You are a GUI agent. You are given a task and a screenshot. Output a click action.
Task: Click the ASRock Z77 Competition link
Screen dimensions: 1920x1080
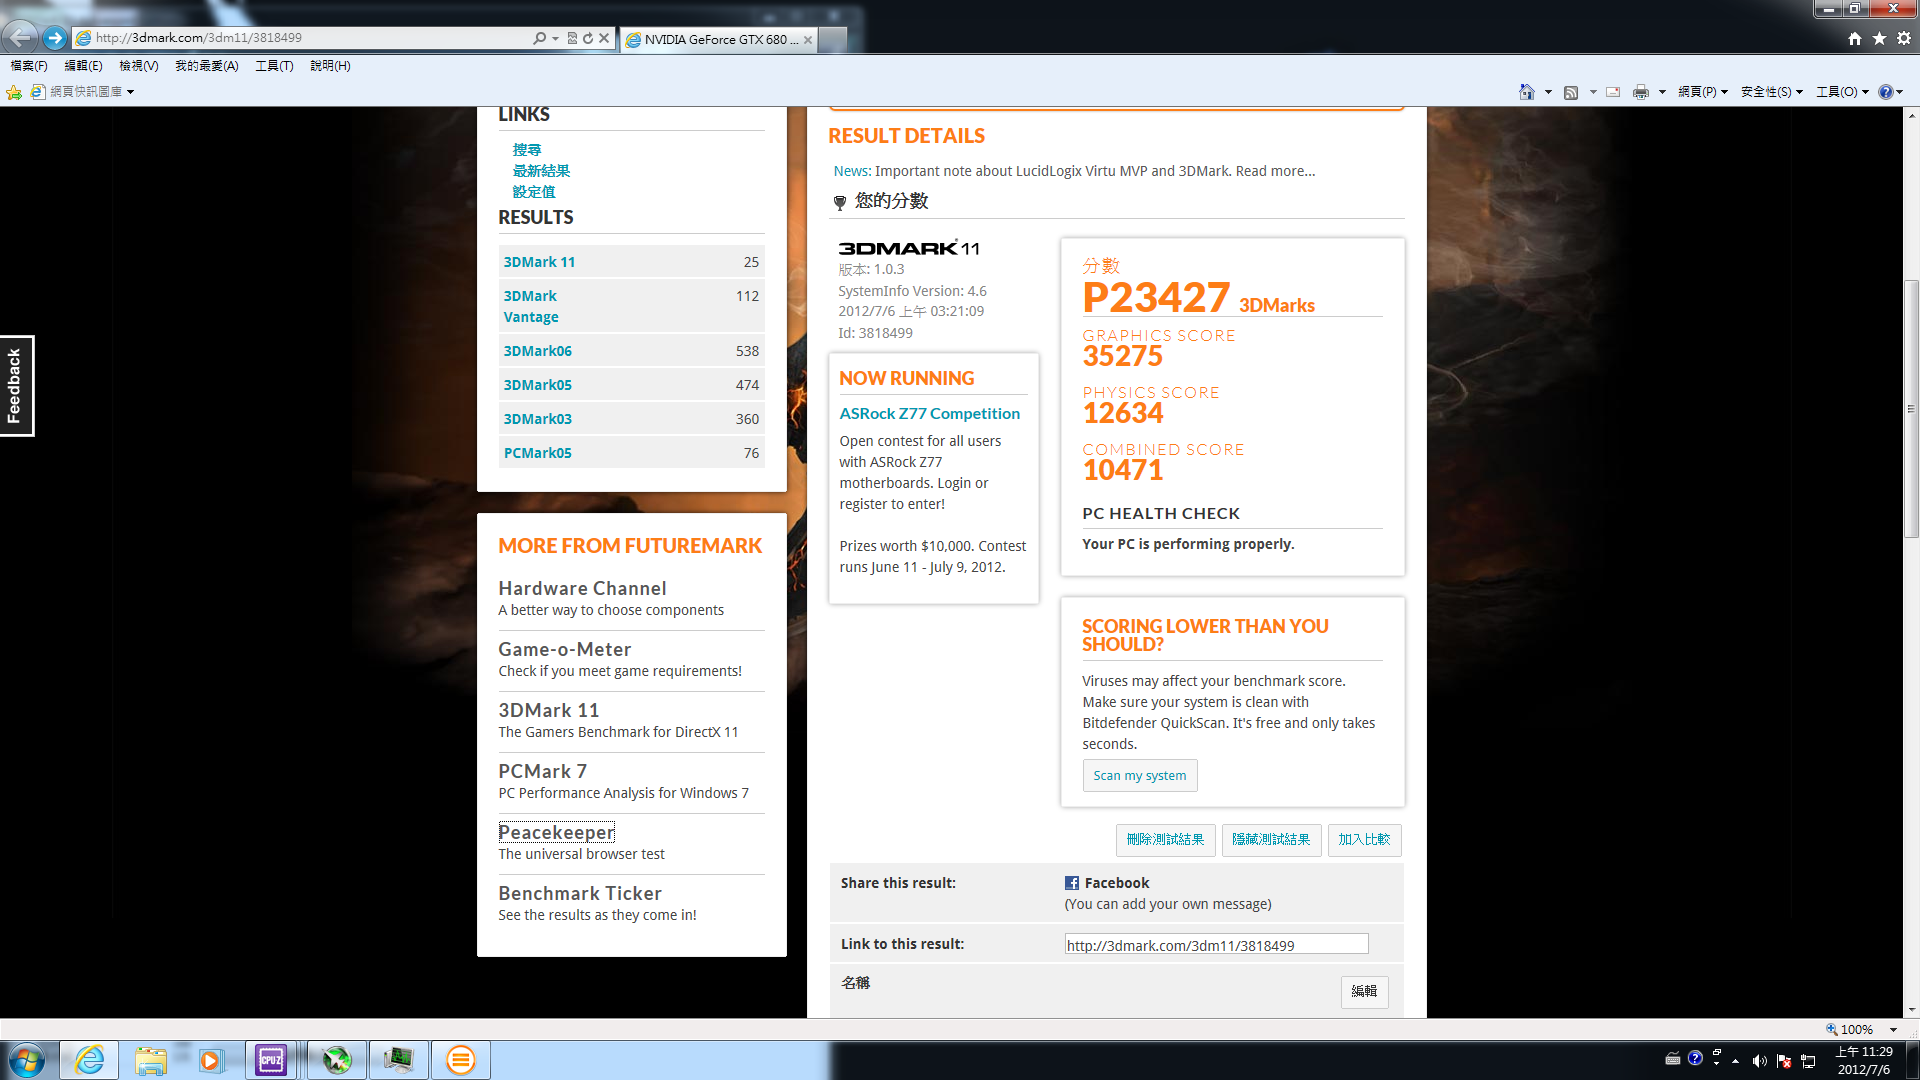click(x=930, y=413)
